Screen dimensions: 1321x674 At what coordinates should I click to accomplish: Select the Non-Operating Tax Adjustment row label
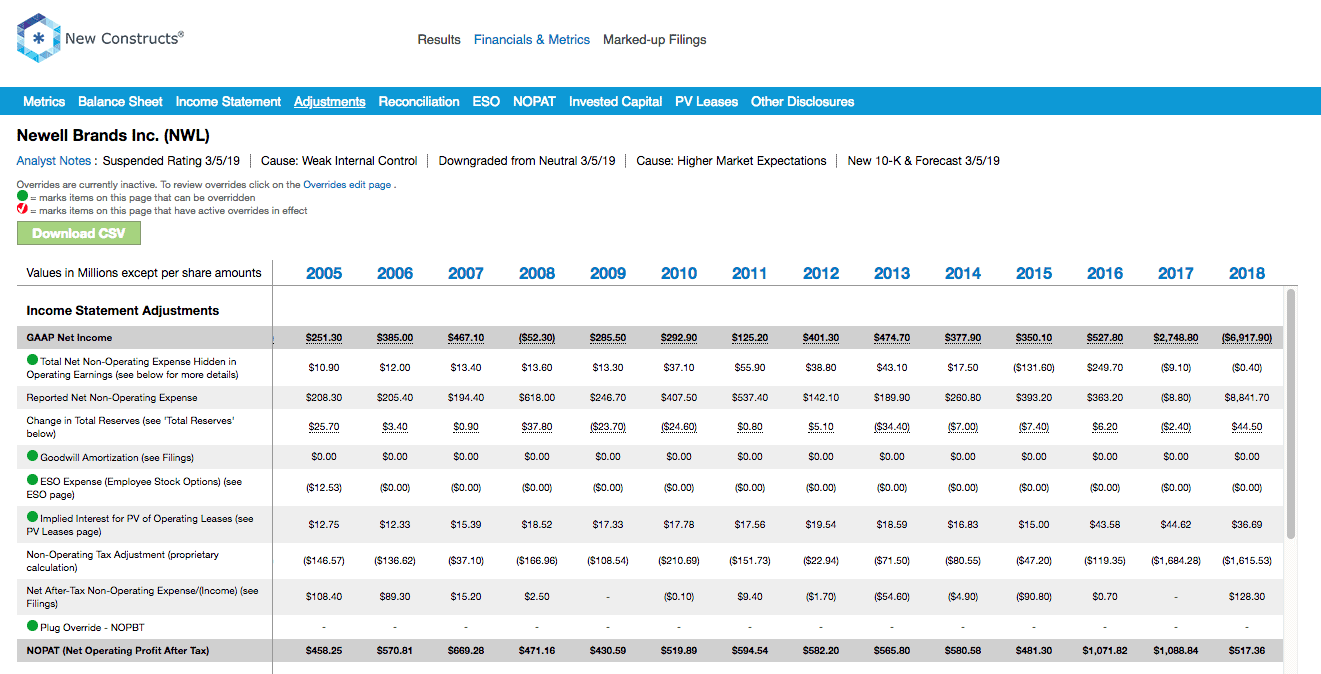click(x=123, y=561)
